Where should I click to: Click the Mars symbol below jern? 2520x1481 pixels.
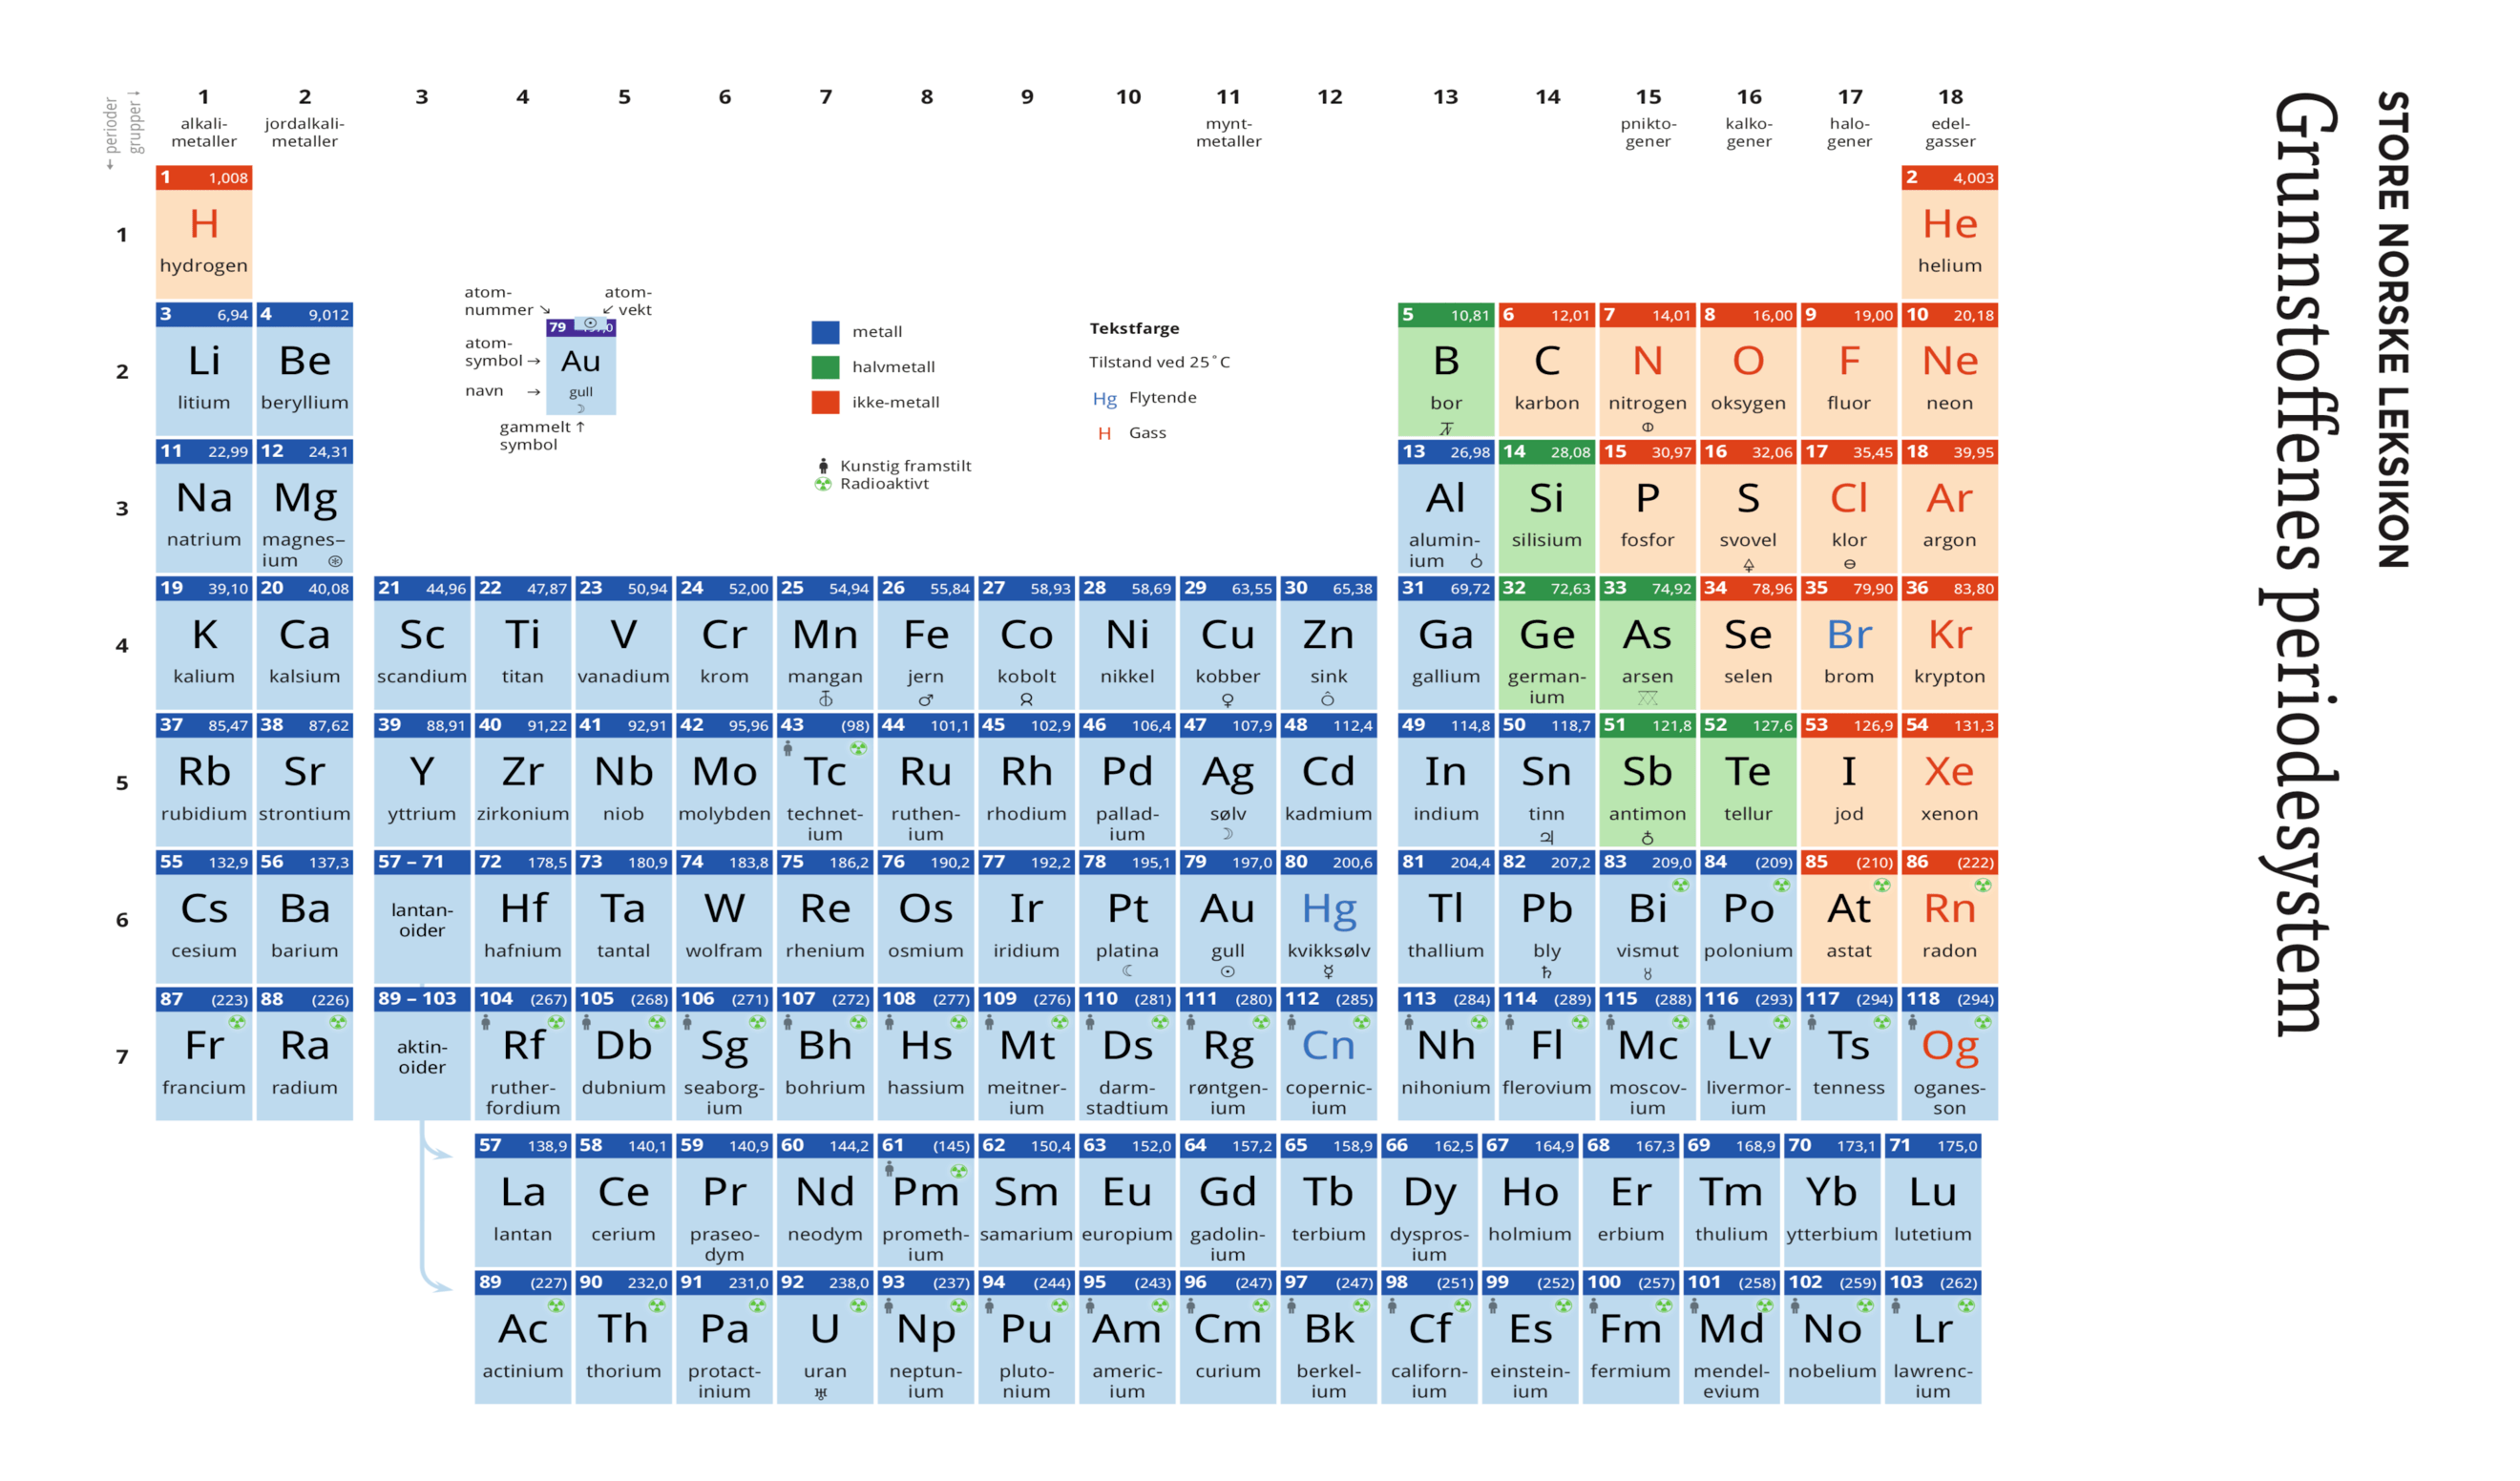(x=925, y=699)
